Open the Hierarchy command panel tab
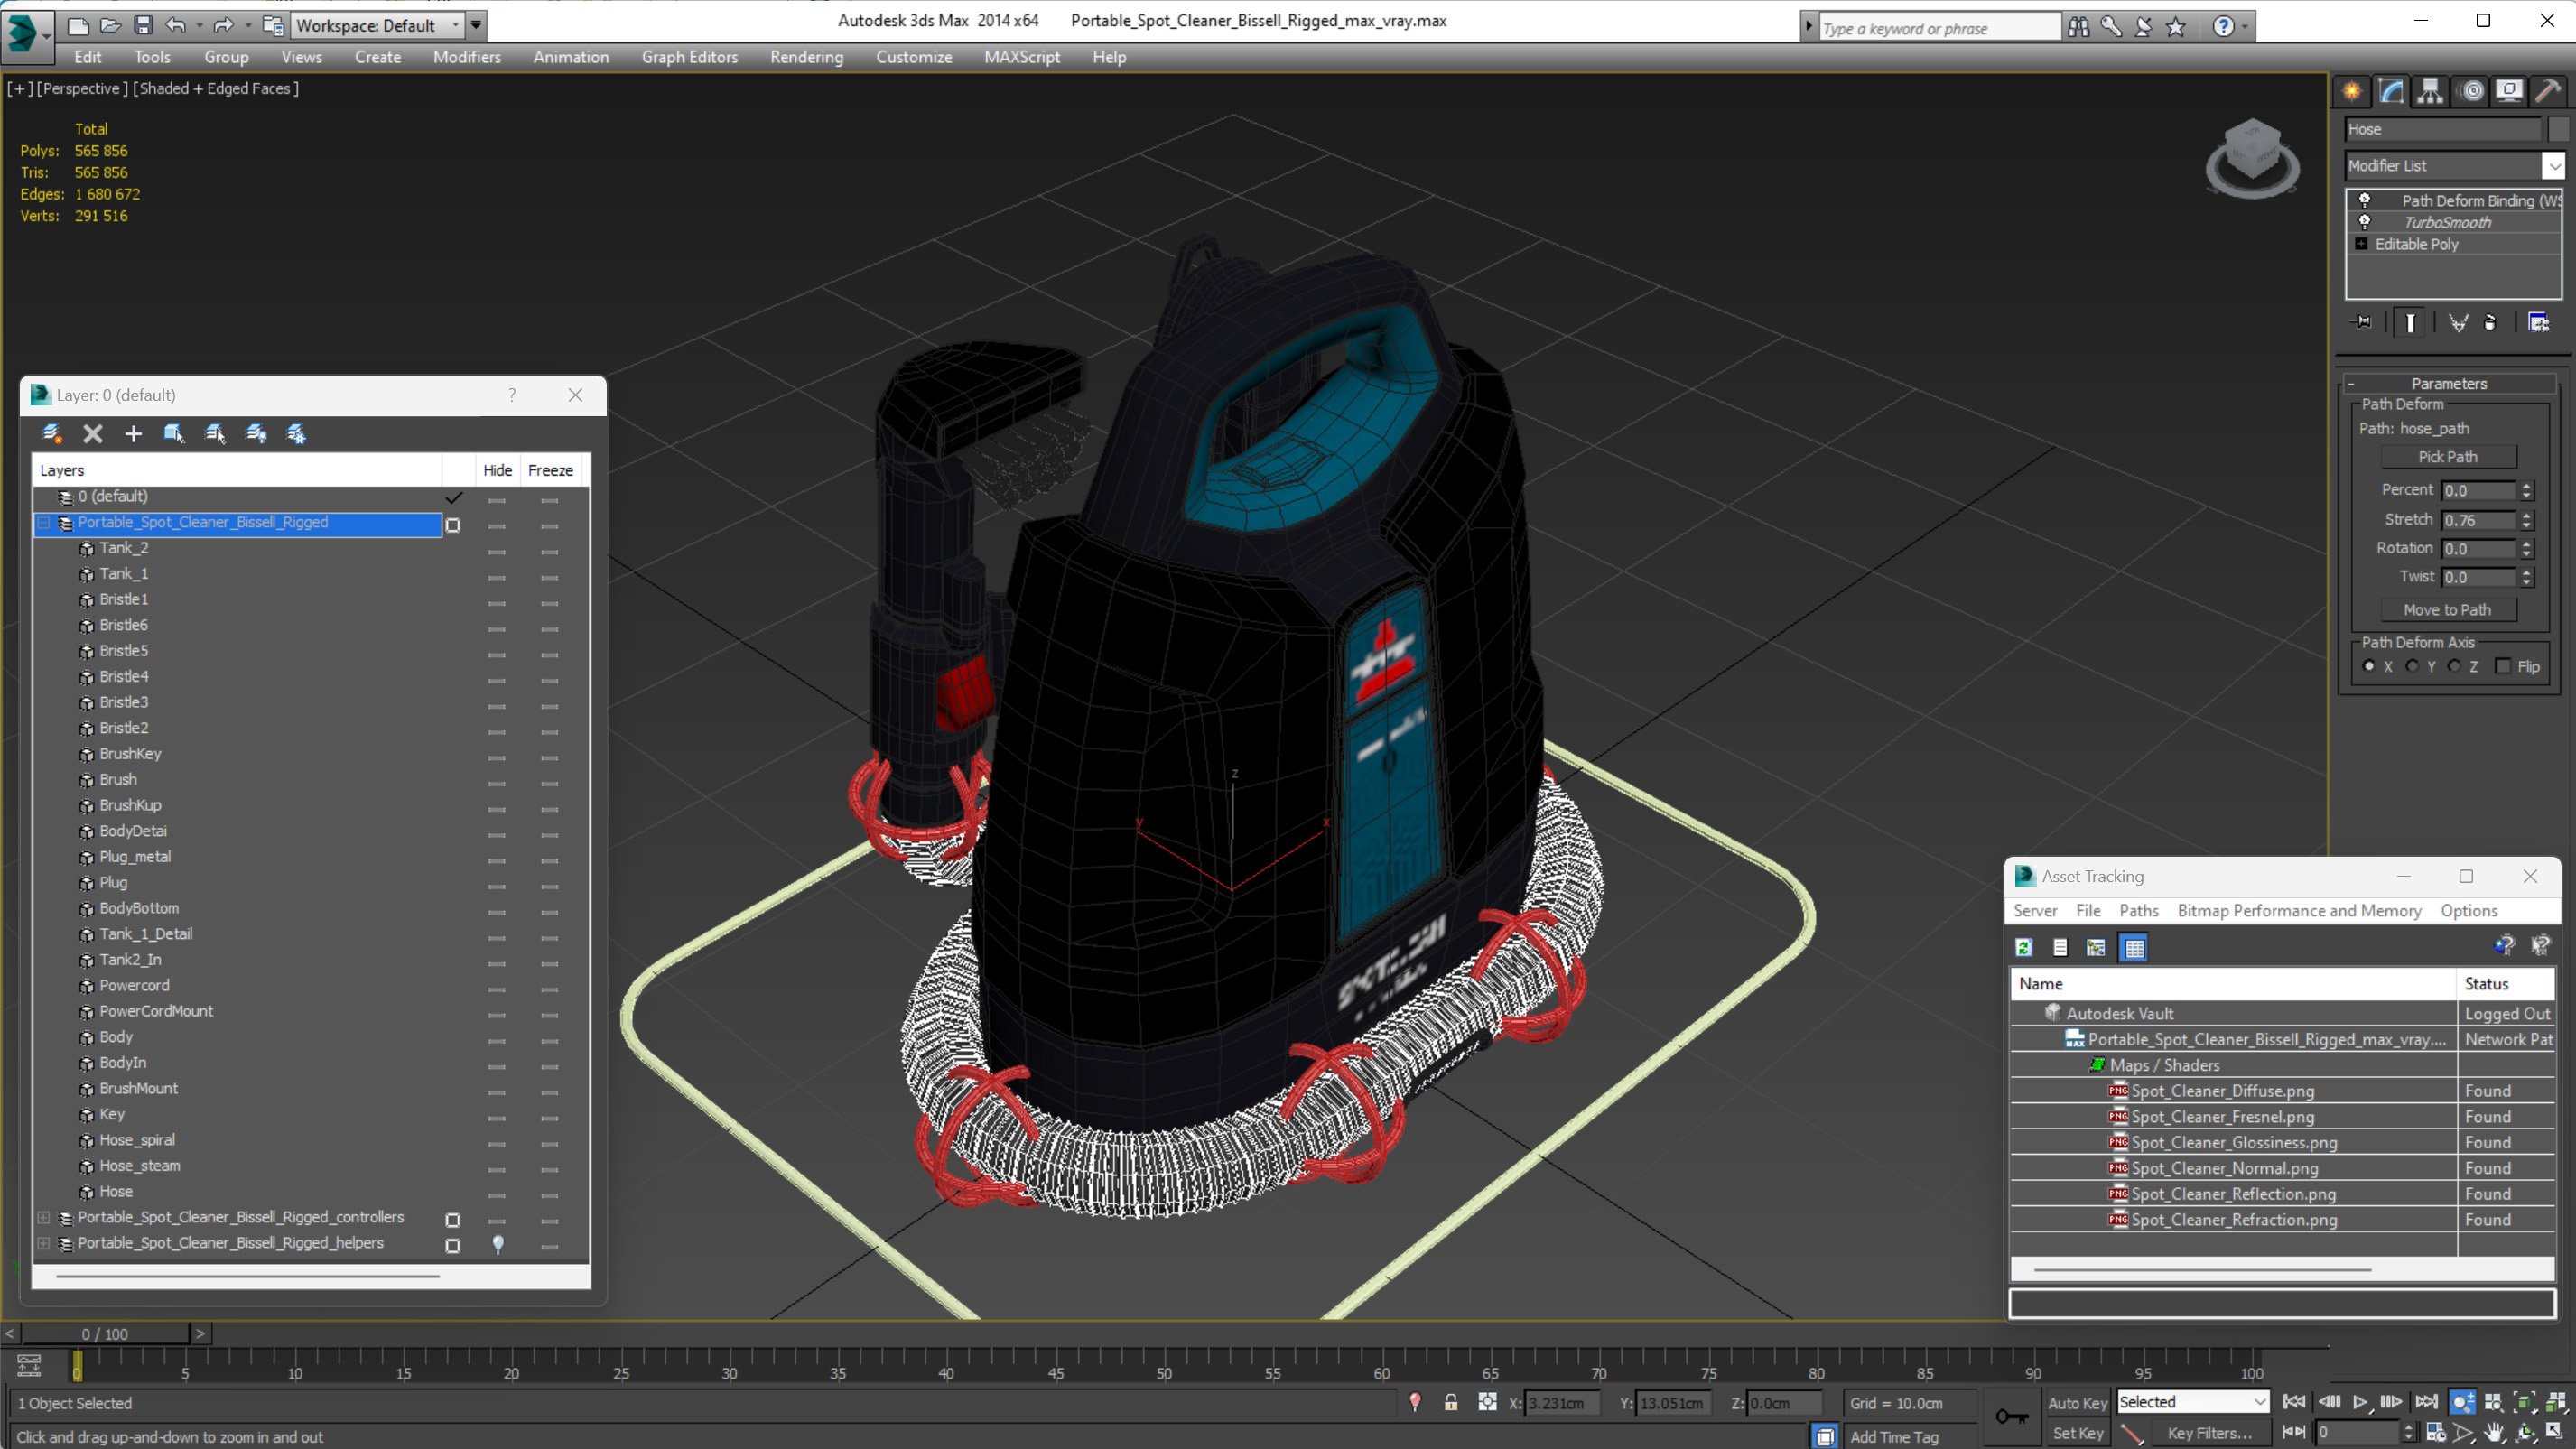This screenshot has width=2576, height=1449. pyautogui.click(x=2430, y=92)
